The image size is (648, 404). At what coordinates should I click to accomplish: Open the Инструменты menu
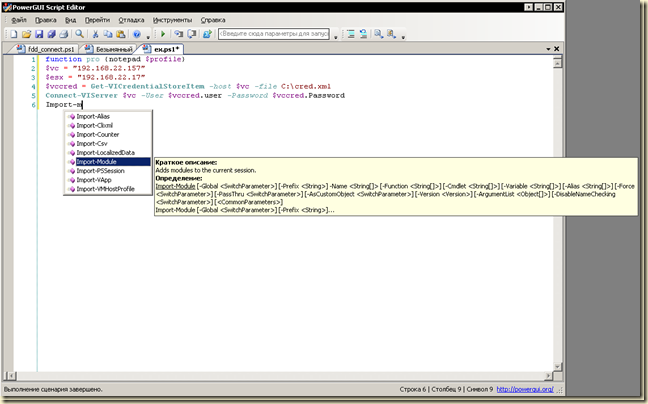point(173,19)
